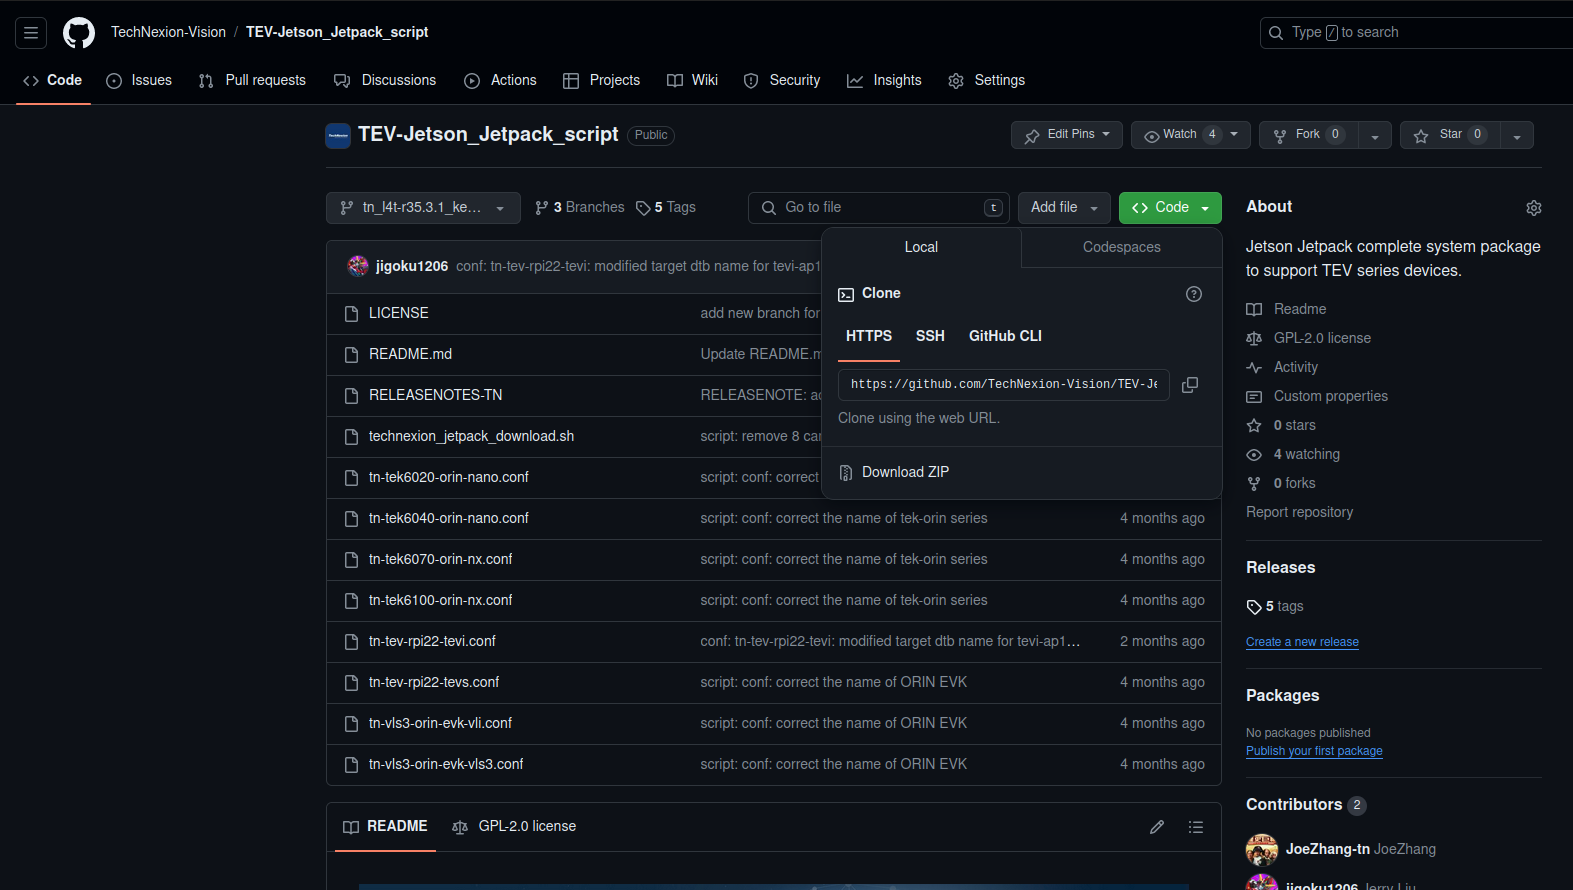Open the 5 tags link under Releases
The height and width of the screenshot is (890, 1573).
pos(1275,607)
